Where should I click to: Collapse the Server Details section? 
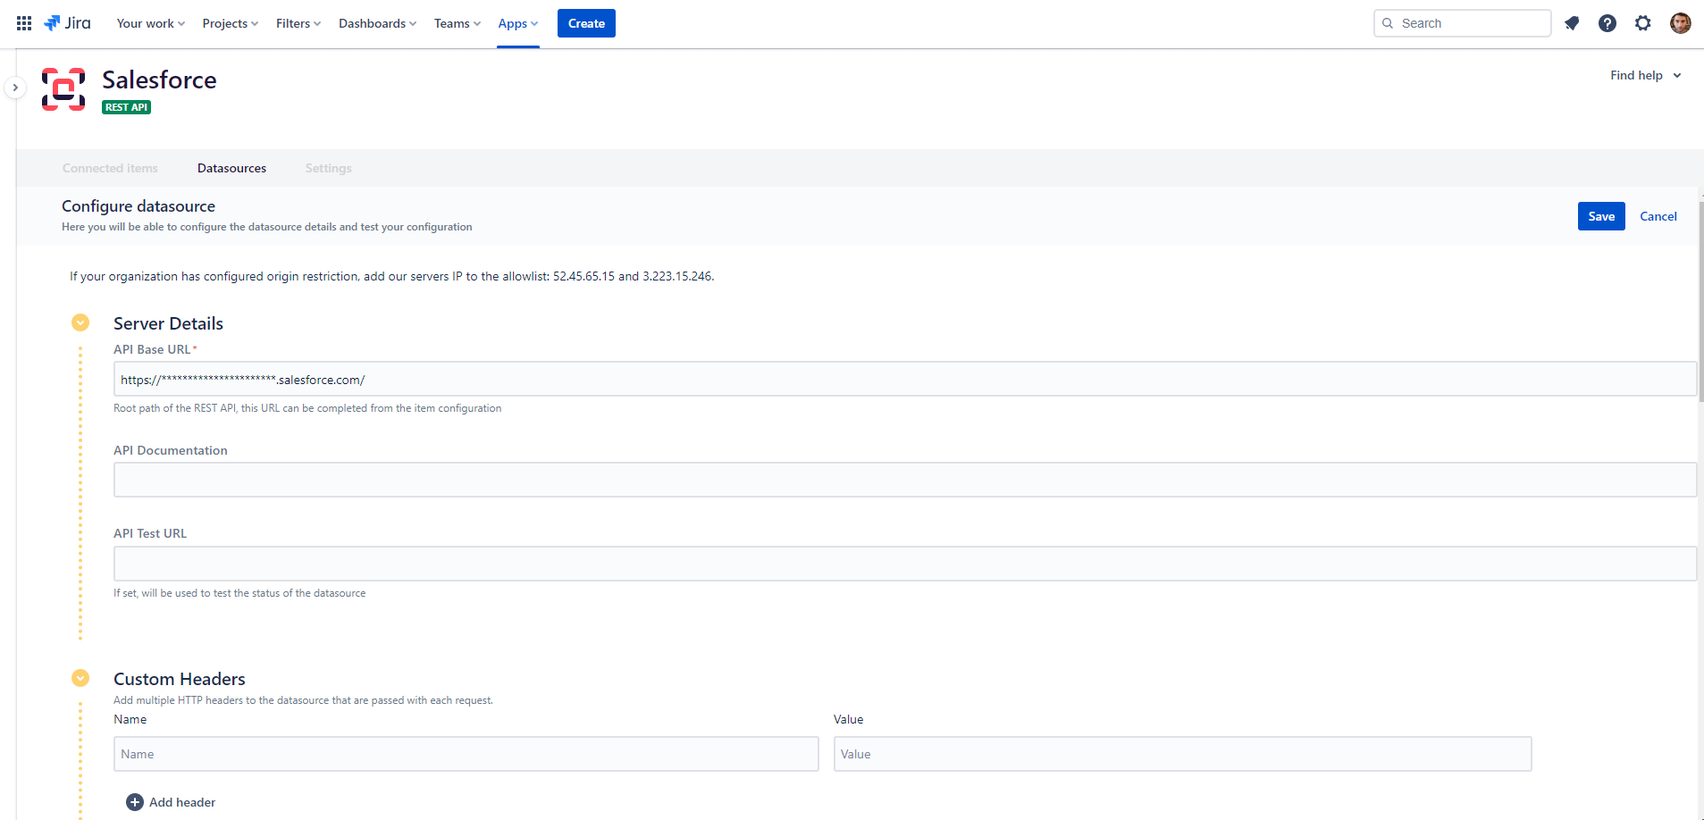81,323
